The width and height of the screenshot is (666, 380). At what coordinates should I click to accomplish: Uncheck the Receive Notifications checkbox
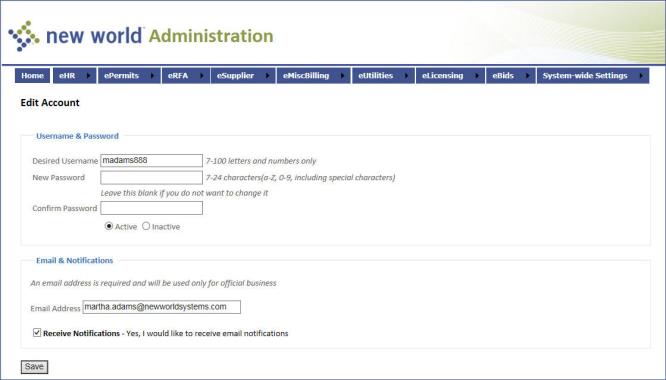pyautogui.click(x=37, y=332)
